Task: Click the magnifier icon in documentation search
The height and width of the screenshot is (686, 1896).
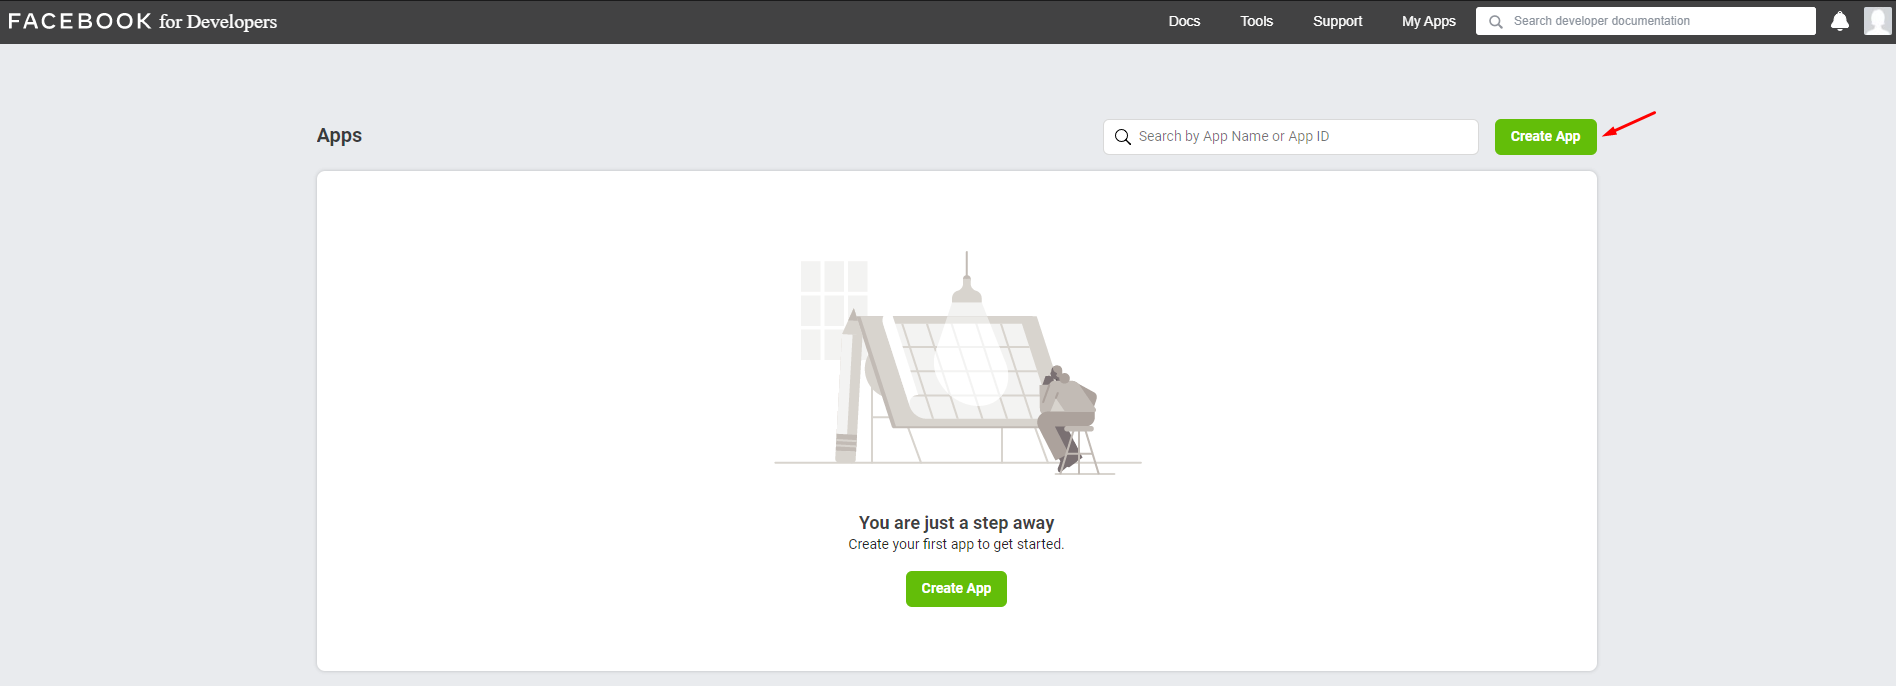Action: (x=1496, y=21)
